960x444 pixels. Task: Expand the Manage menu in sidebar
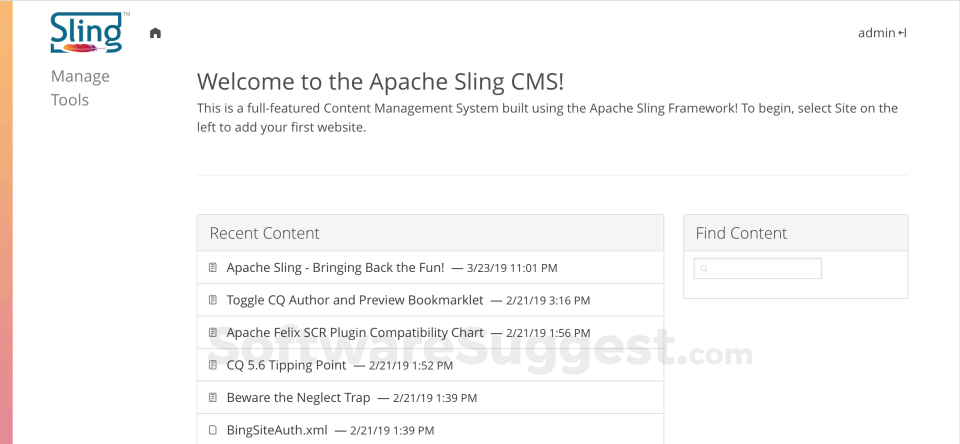[x=80, y=76]
